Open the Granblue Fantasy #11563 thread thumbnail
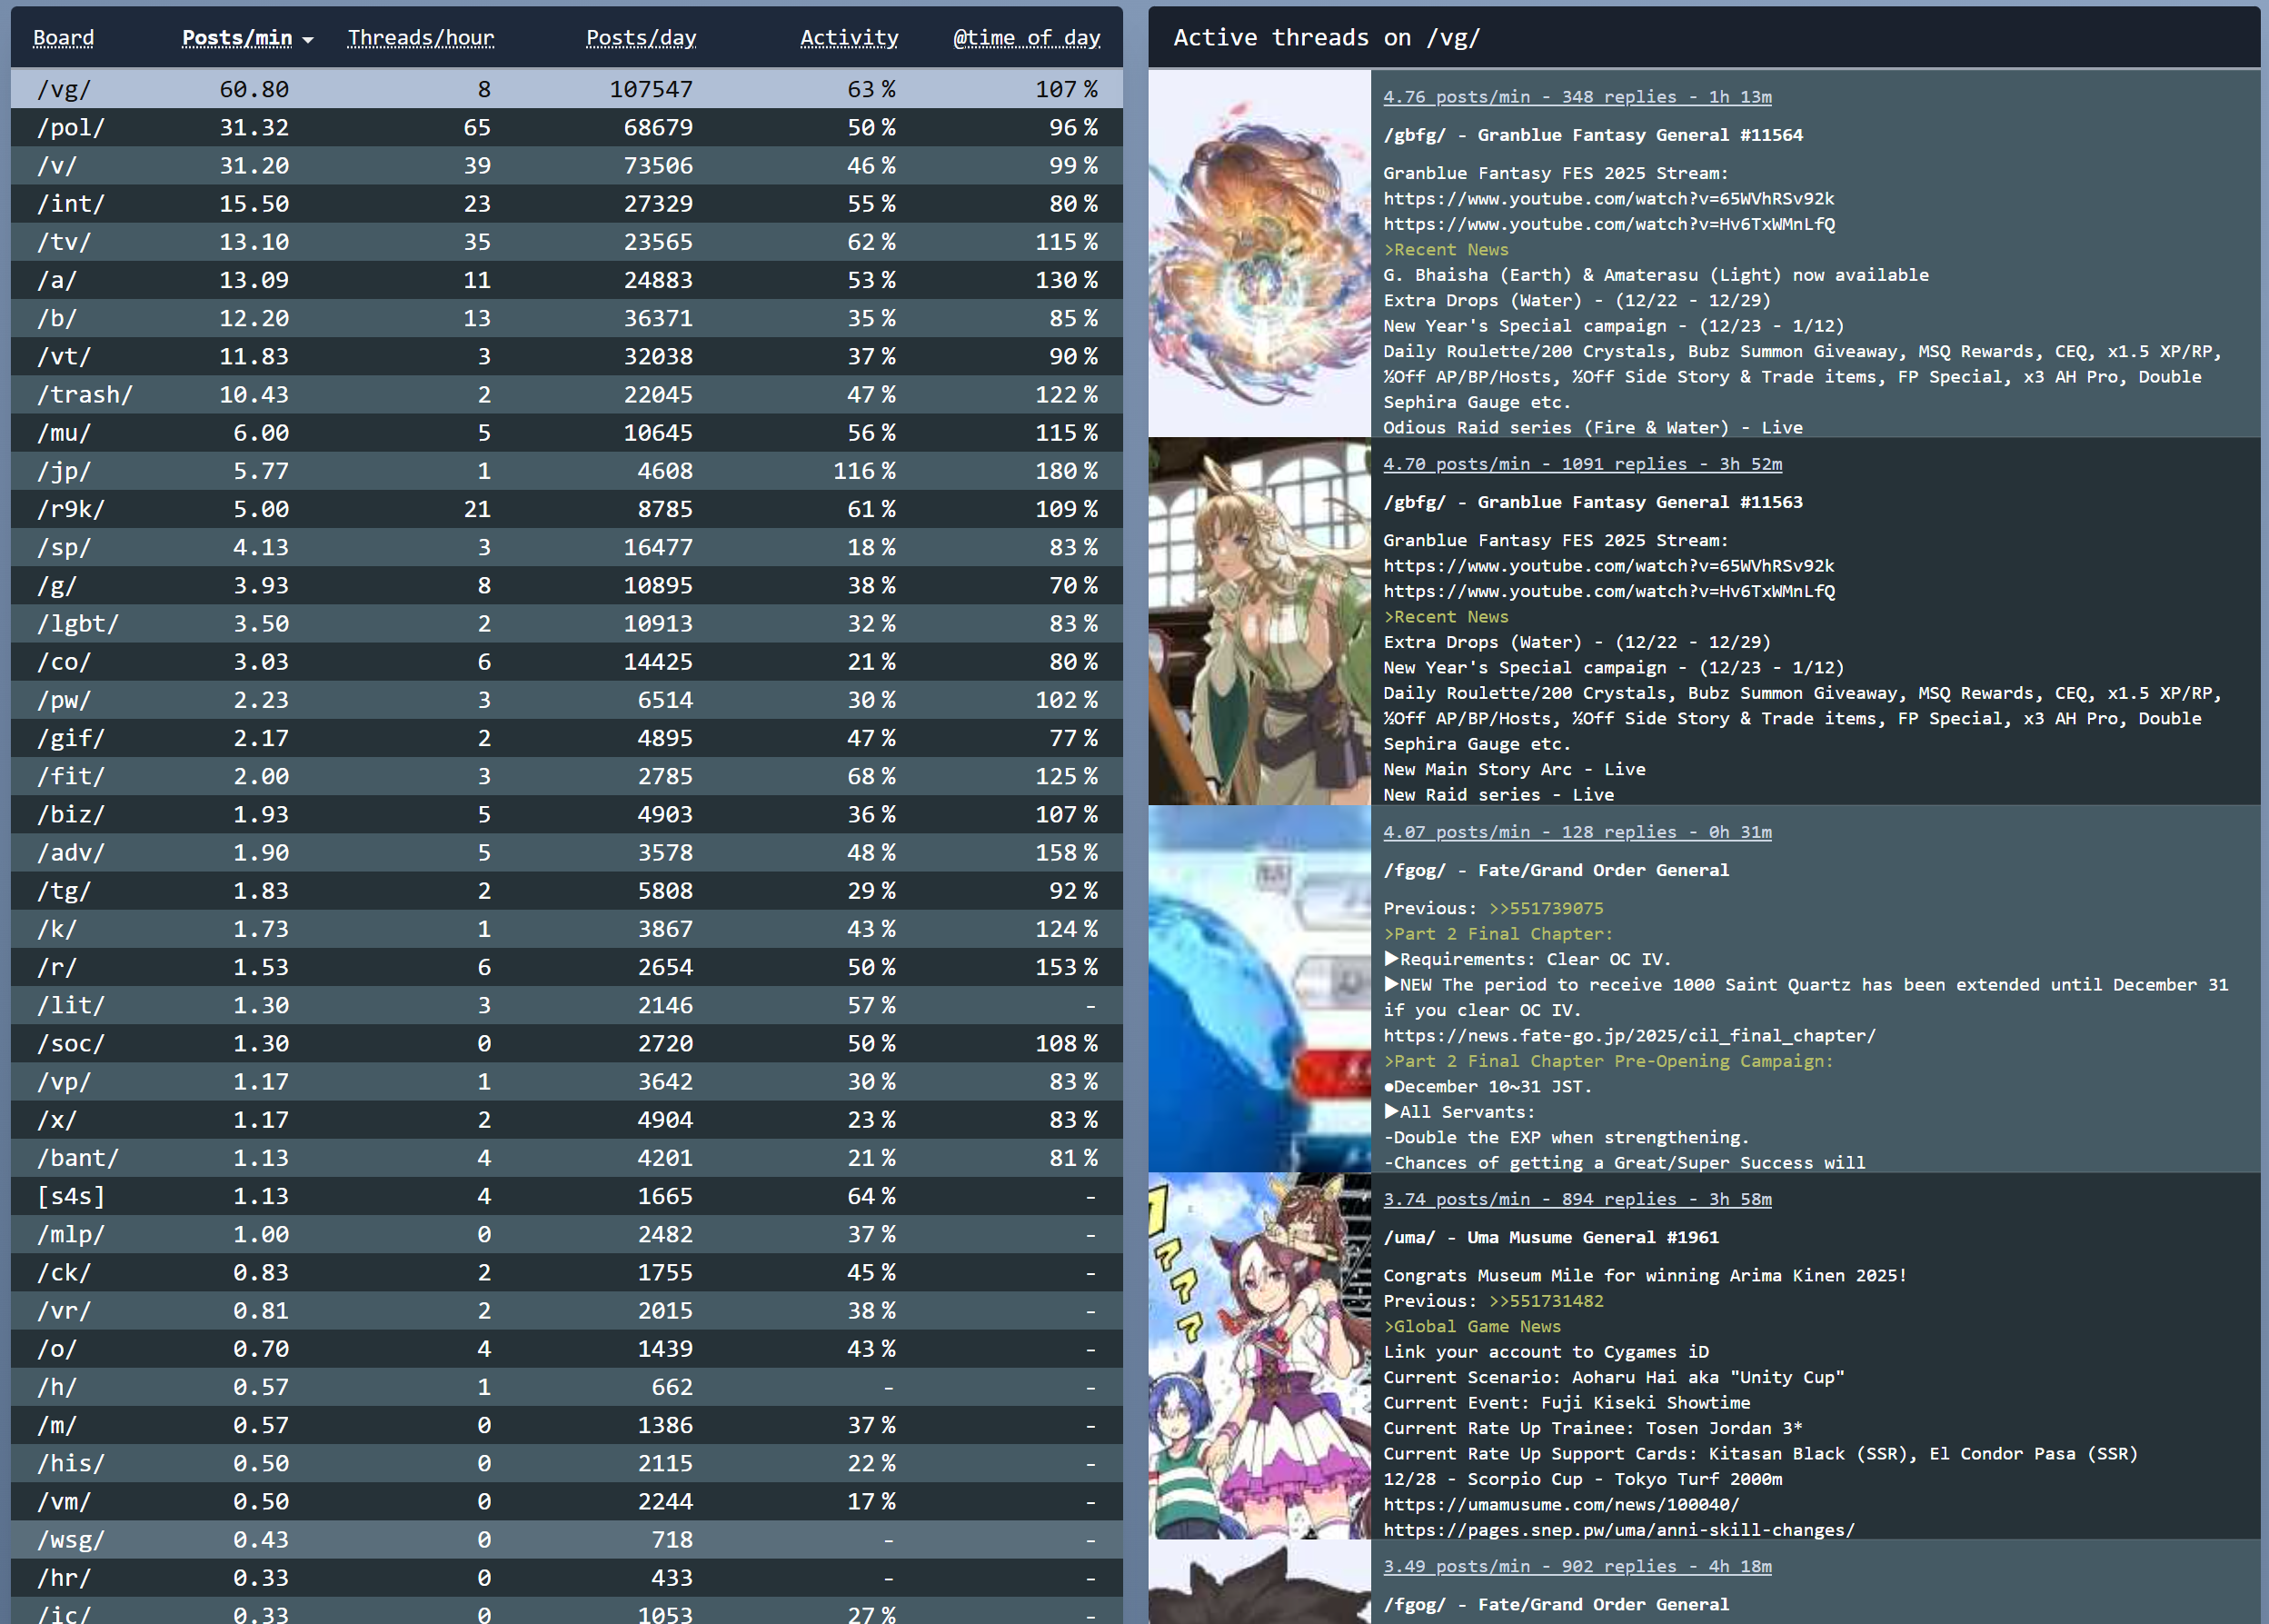Screen dimensions: 2269x1624 click(x=1258, y=621)
